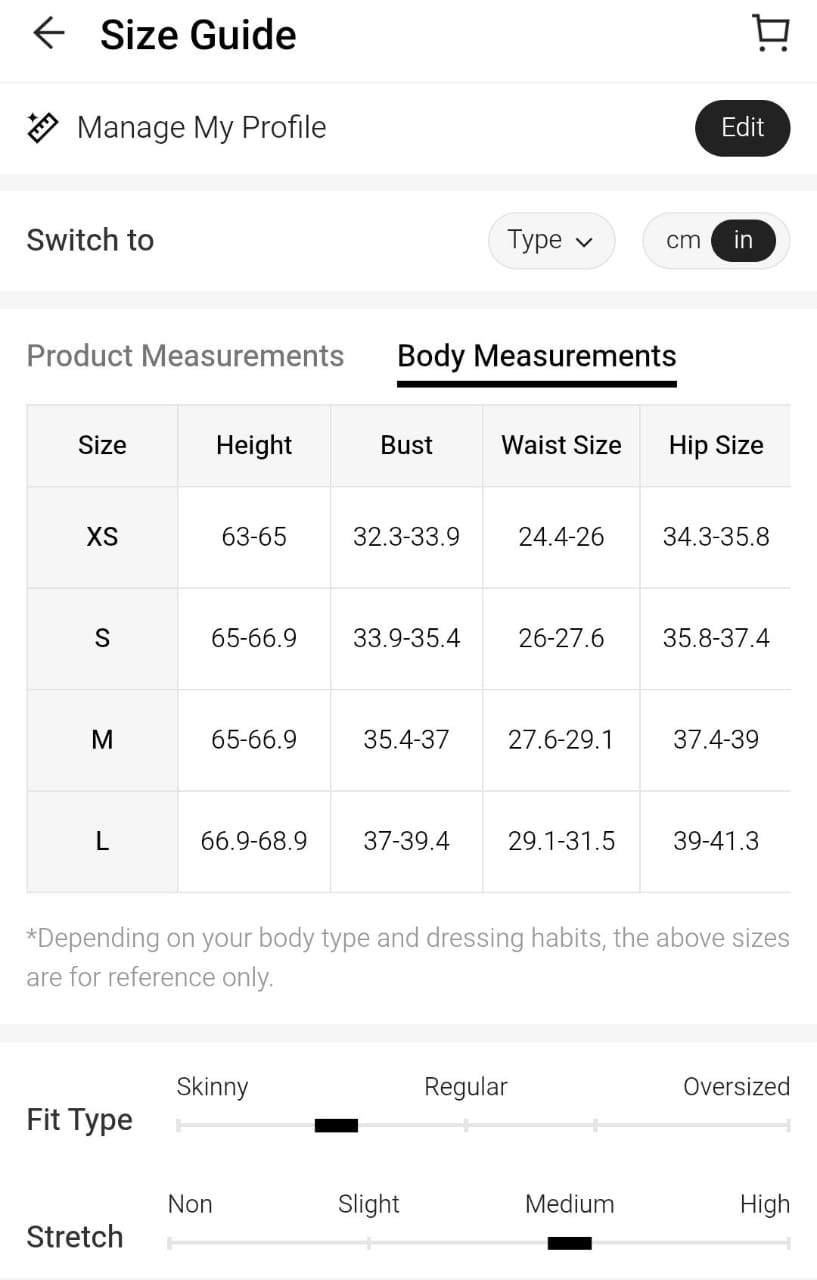Click the Stretch slider Medium marker
Viewport: 817px width, 1280px height.
coord(570,1243)
